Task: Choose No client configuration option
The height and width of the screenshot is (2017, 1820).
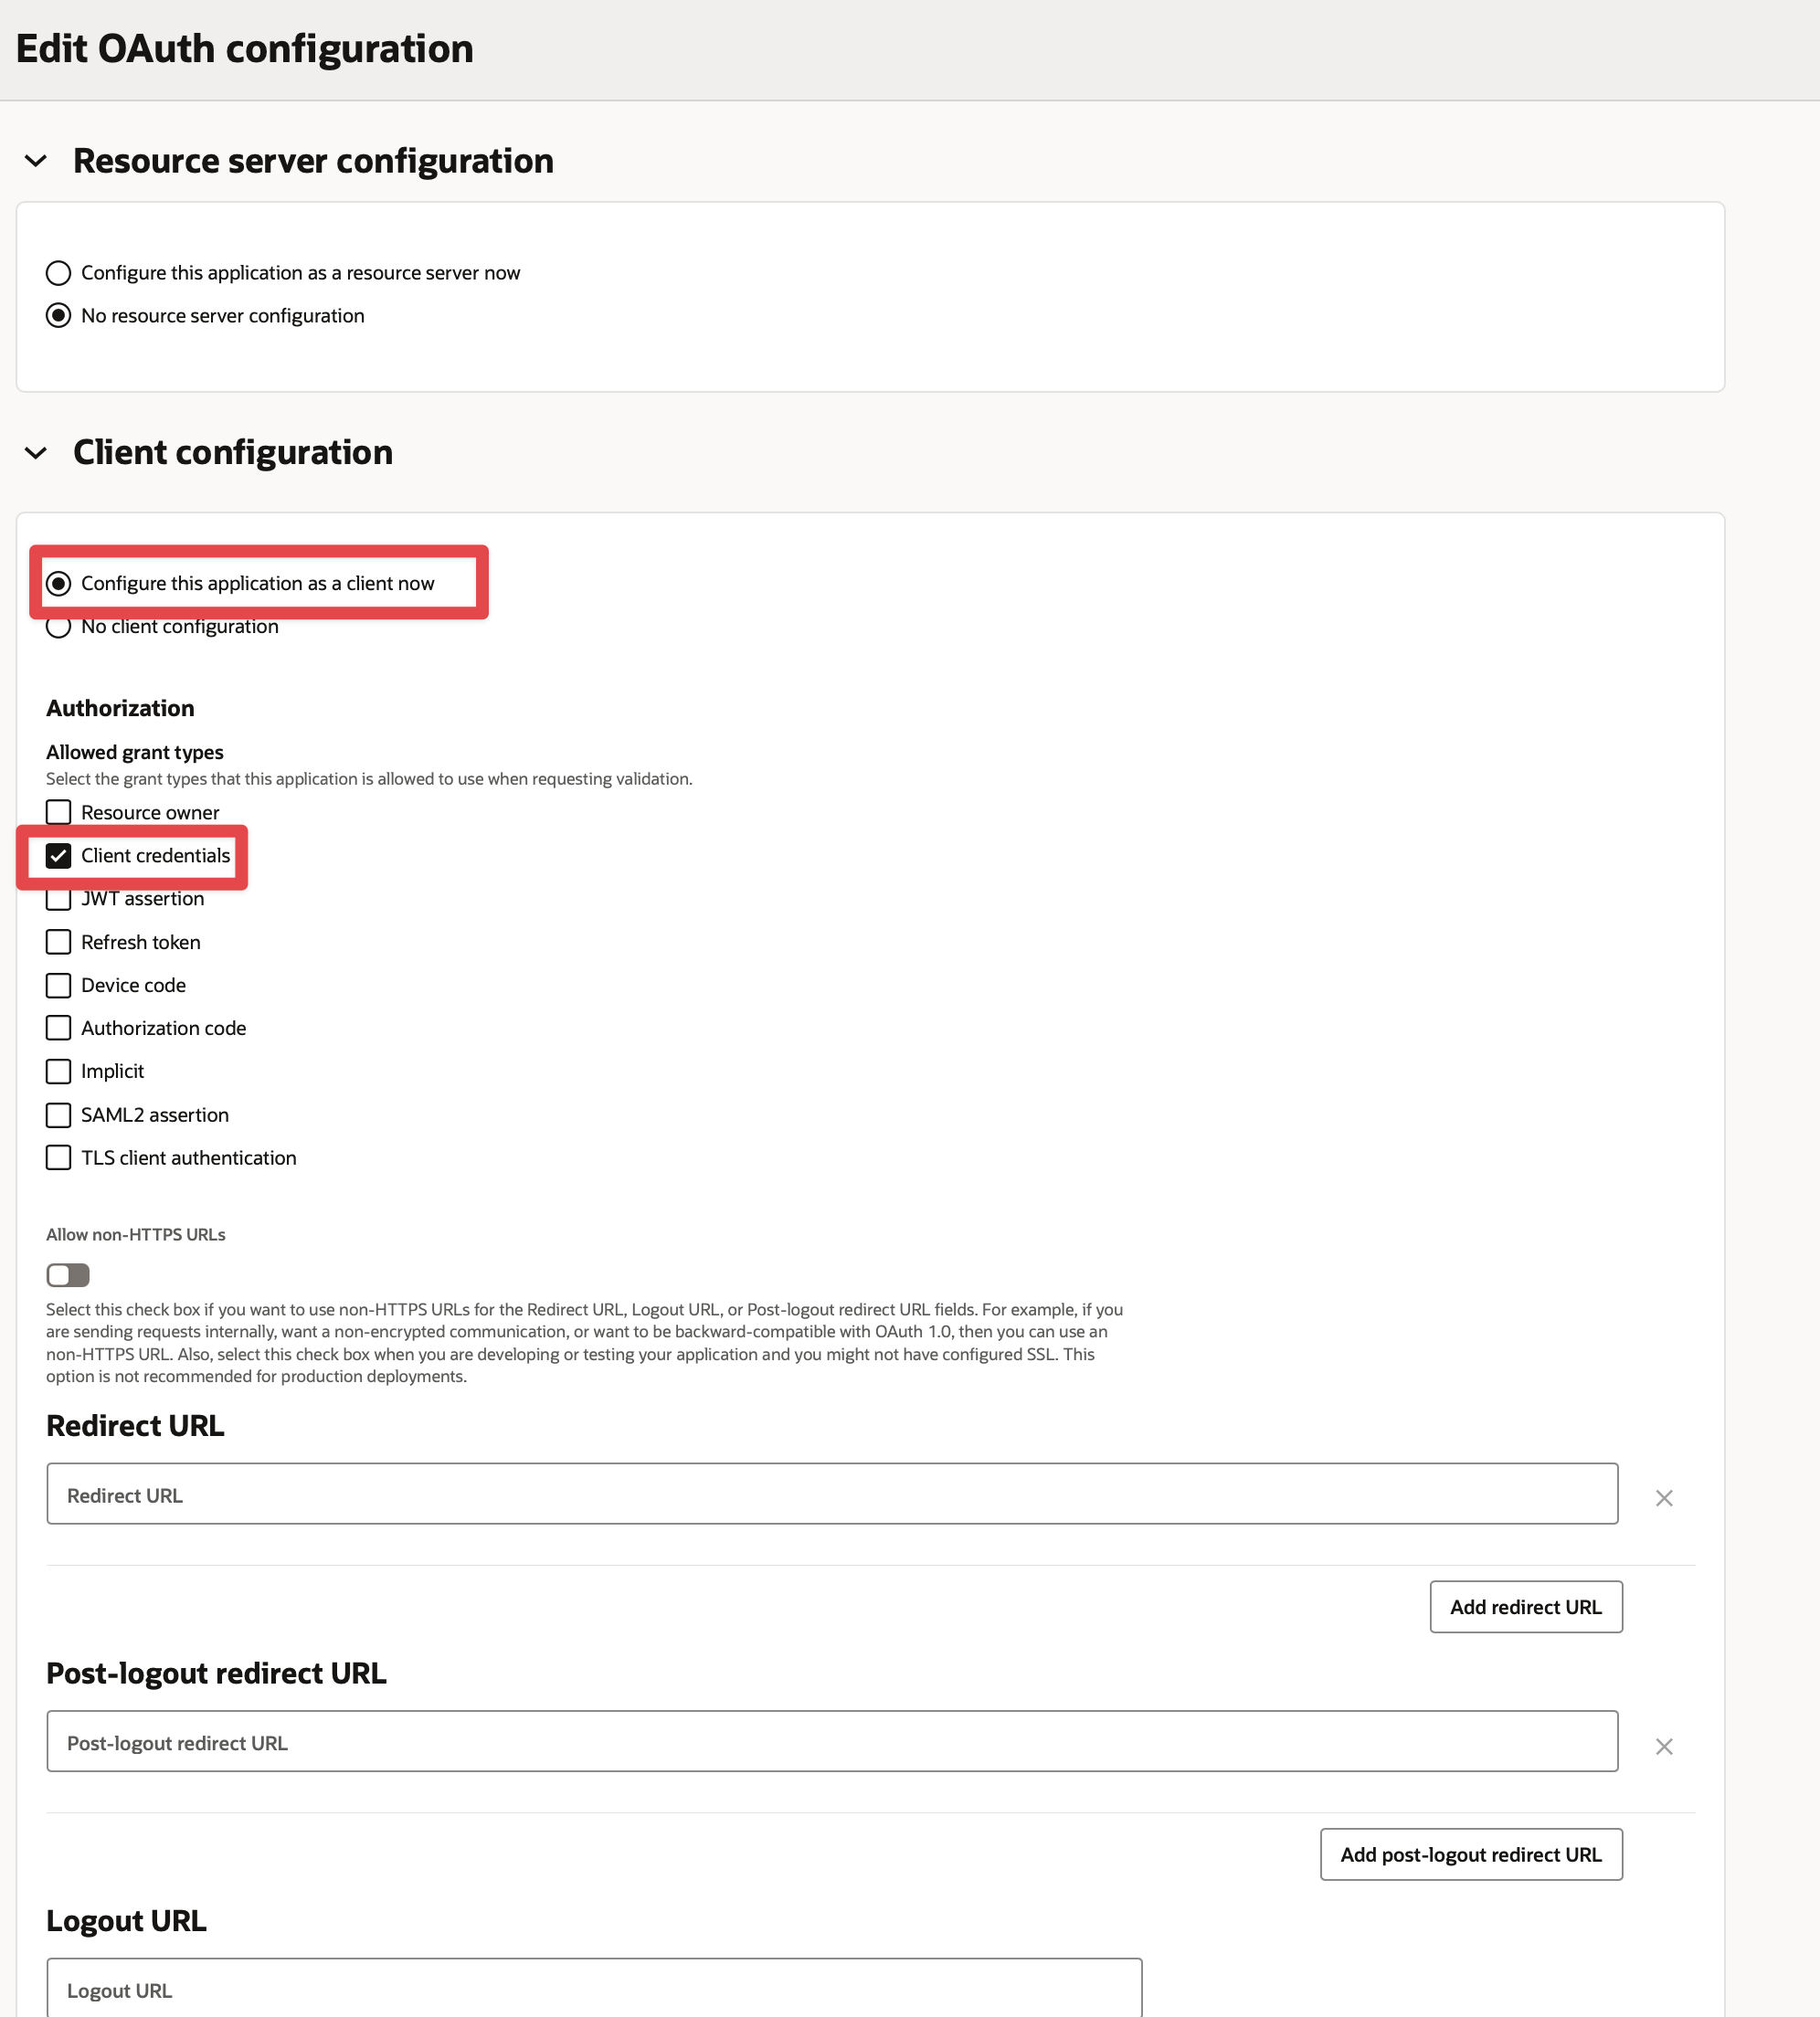Action: pos(59,628)
